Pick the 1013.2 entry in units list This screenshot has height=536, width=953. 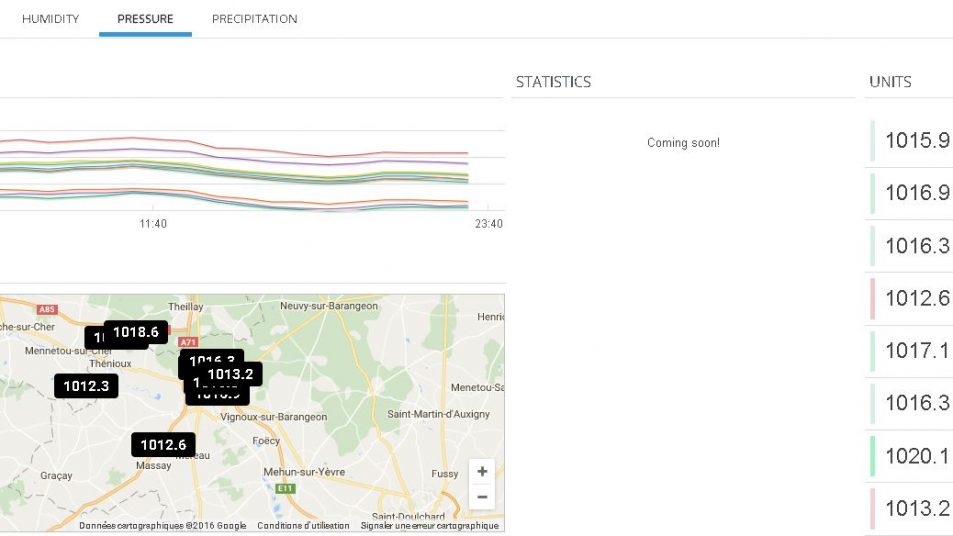tap(917, 509)
